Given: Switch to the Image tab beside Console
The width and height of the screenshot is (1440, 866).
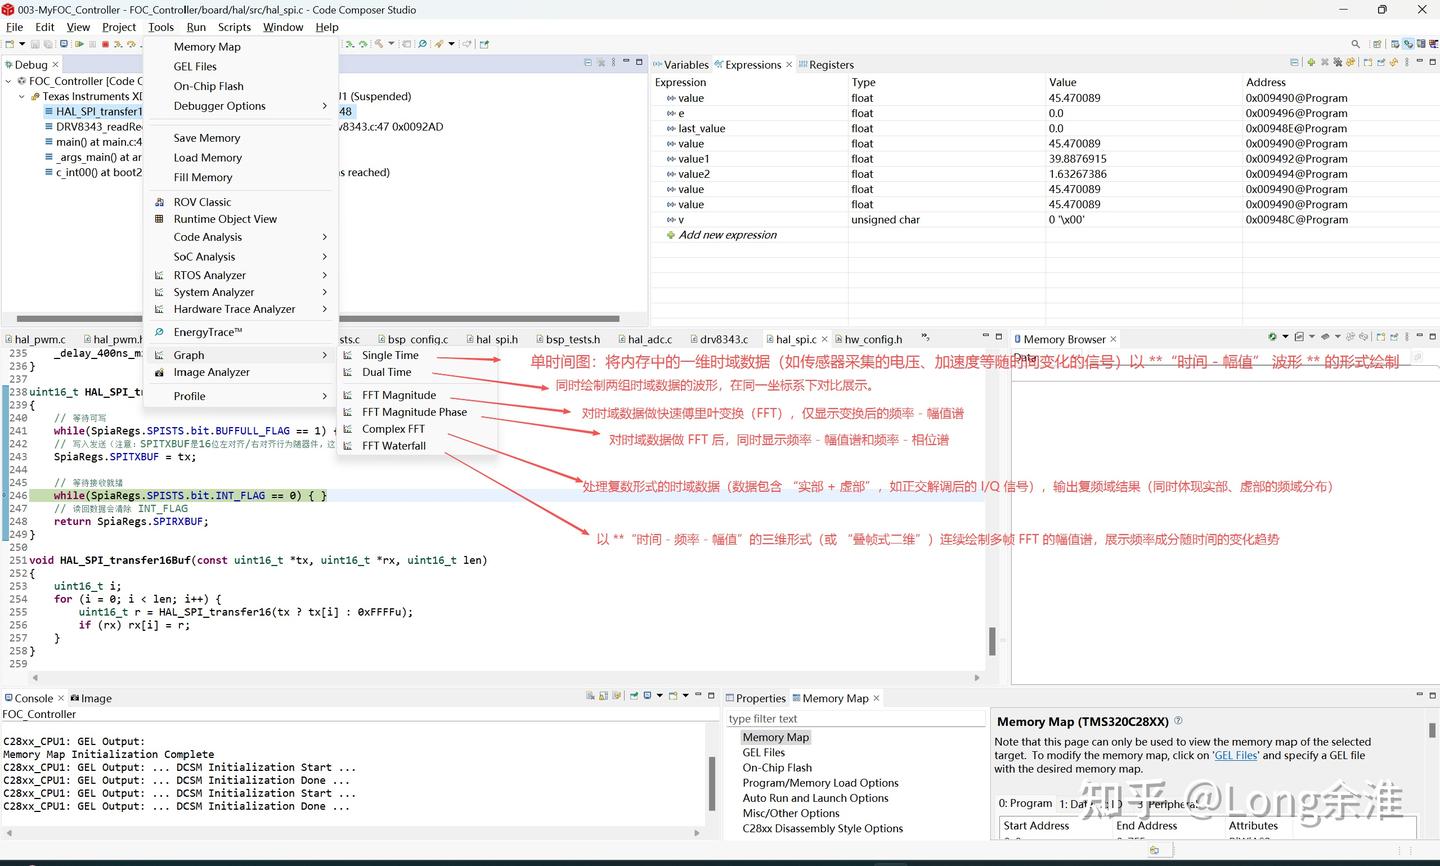Looking at the screenshot, I should coord(91,698).
